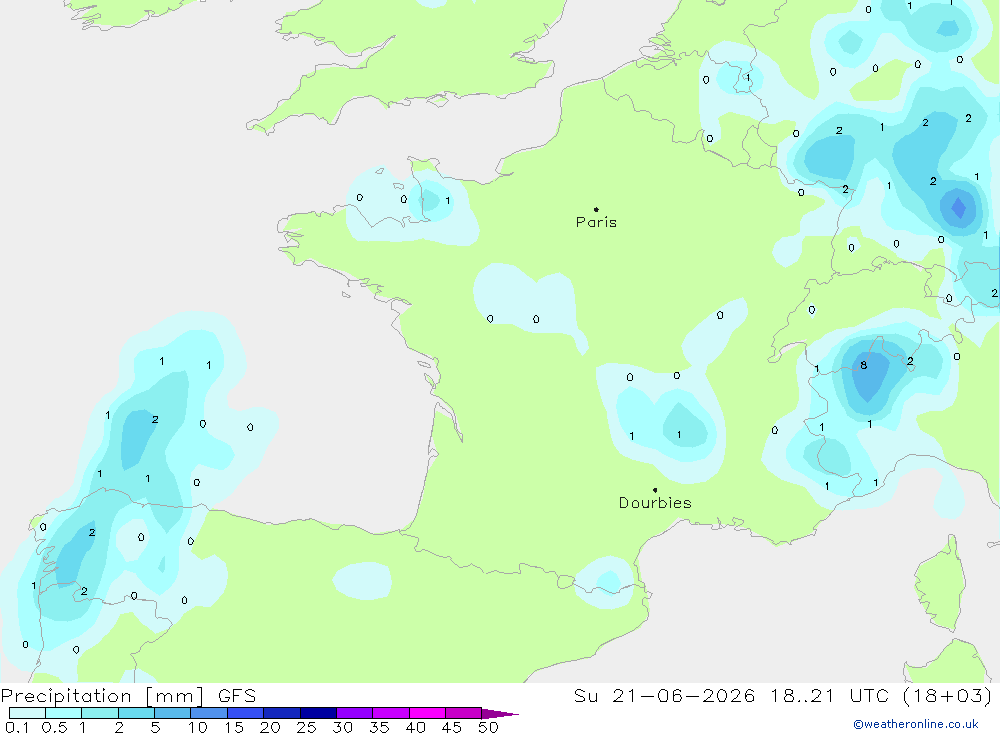Viewport: 1000px width, 733px height.
Task: Select the 40 mm magenta legend swatch
Action: (x=427, y=713)
